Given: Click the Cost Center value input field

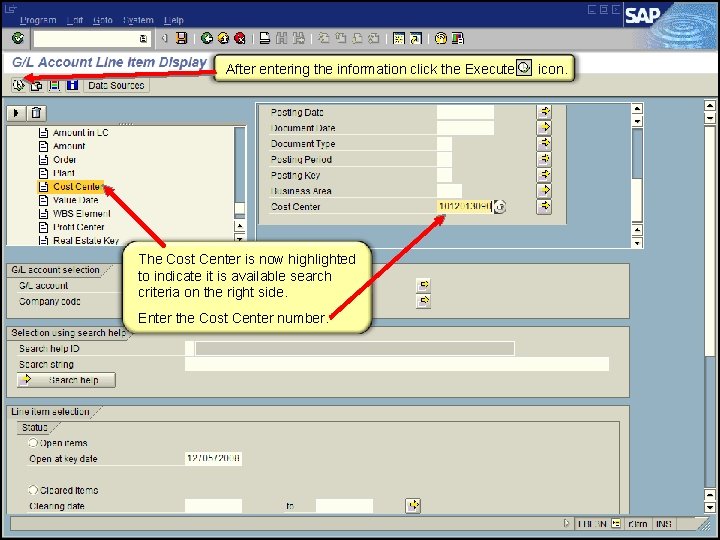Looking at the screenshot, I should [465, 207].
